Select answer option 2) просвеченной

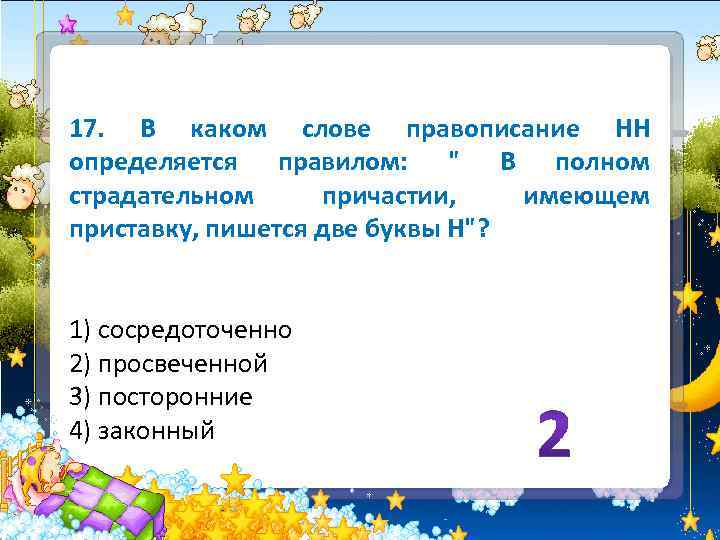pos(168,364)
